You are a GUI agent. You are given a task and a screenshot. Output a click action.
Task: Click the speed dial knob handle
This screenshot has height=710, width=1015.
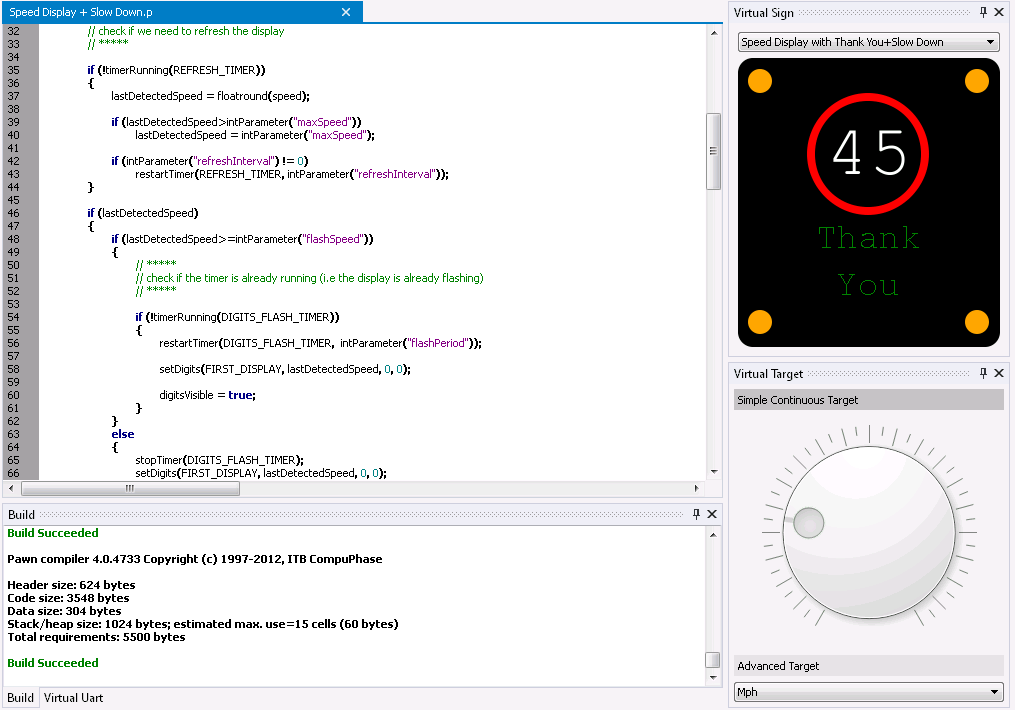pos(809,522)
